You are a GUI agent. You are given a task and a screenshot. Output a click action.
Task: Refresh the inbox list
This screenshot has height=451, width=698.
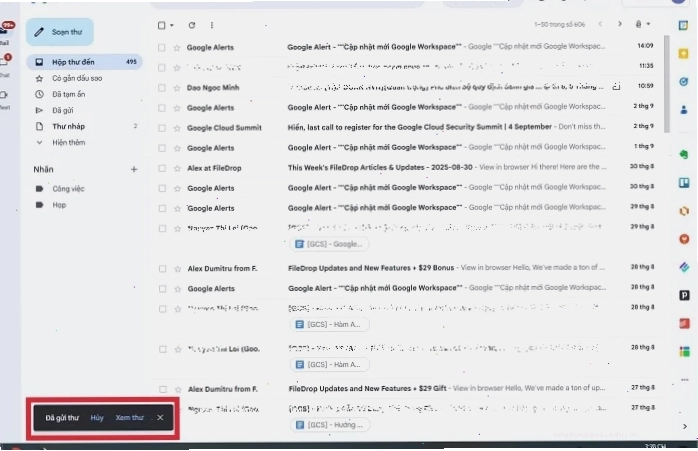[x=192, y=25]
